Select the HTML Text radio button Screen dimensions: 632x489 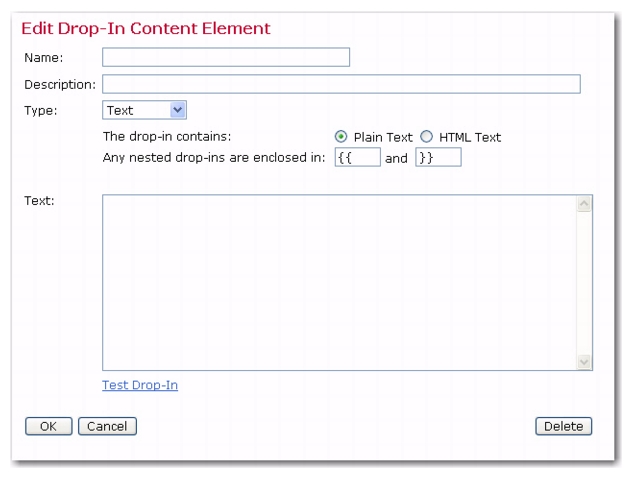[426, 137]
